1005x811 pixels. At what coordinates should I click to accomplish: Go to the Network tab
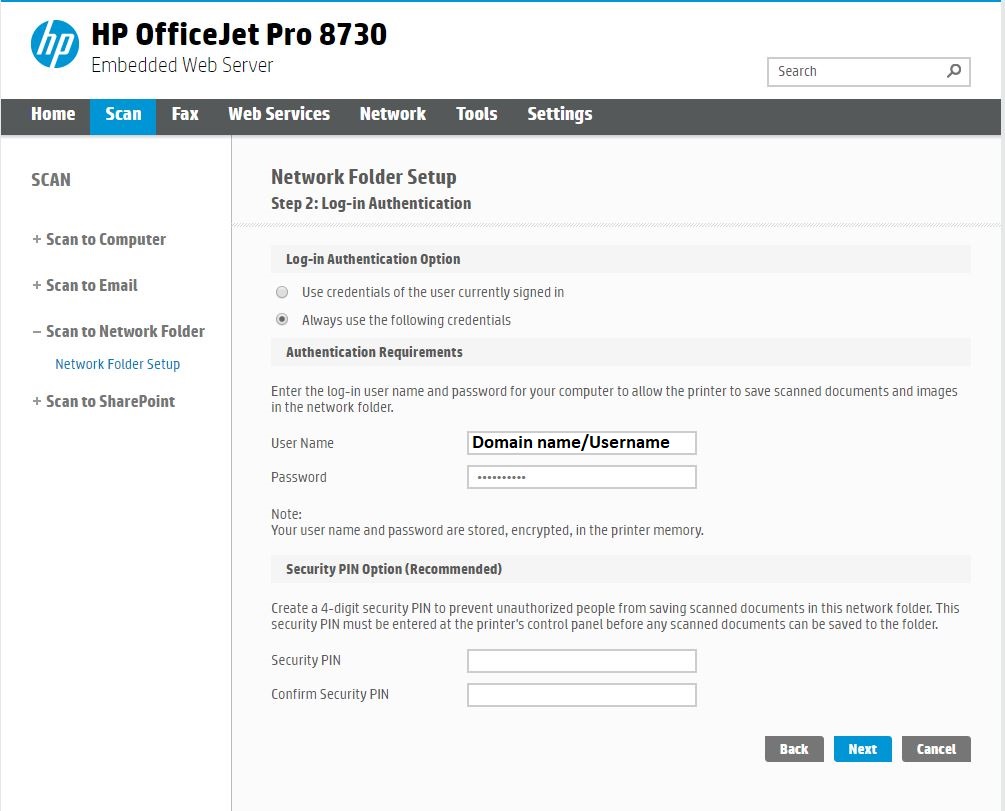click(x=393, y=115)
